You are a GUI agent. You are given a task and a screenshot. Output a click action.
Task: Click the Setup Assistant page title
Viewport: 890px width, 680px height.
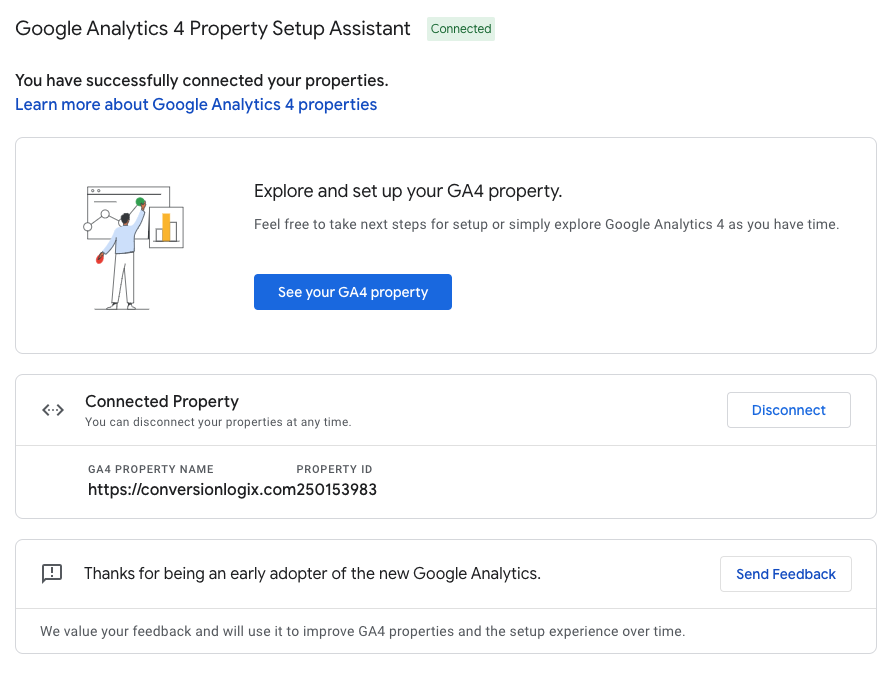tap(213, 29)
